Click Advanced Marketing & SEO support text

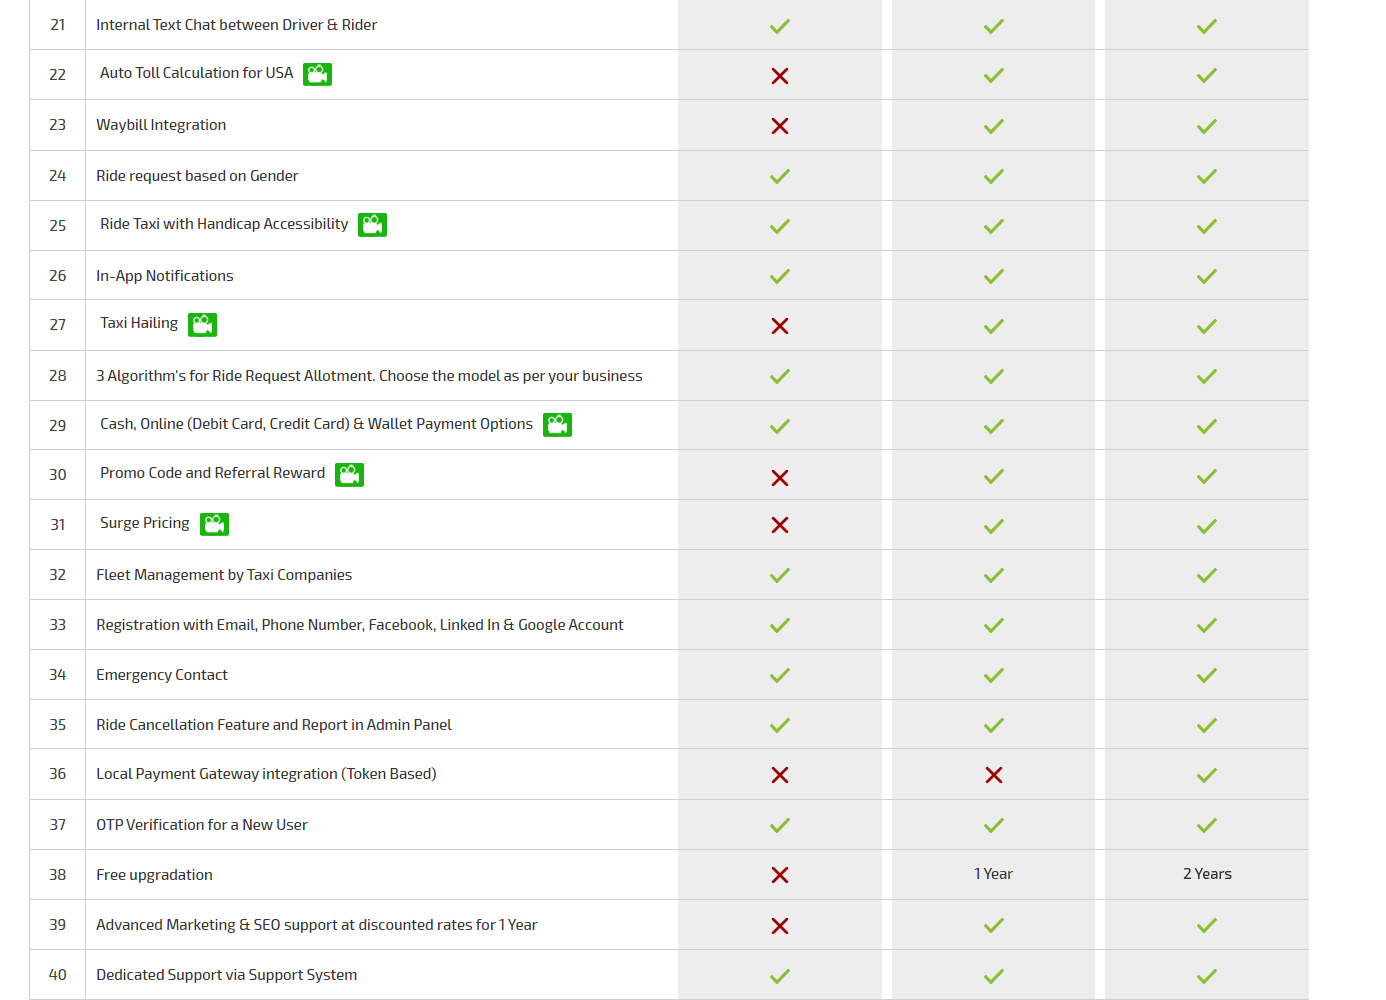[x=317, y=925]
